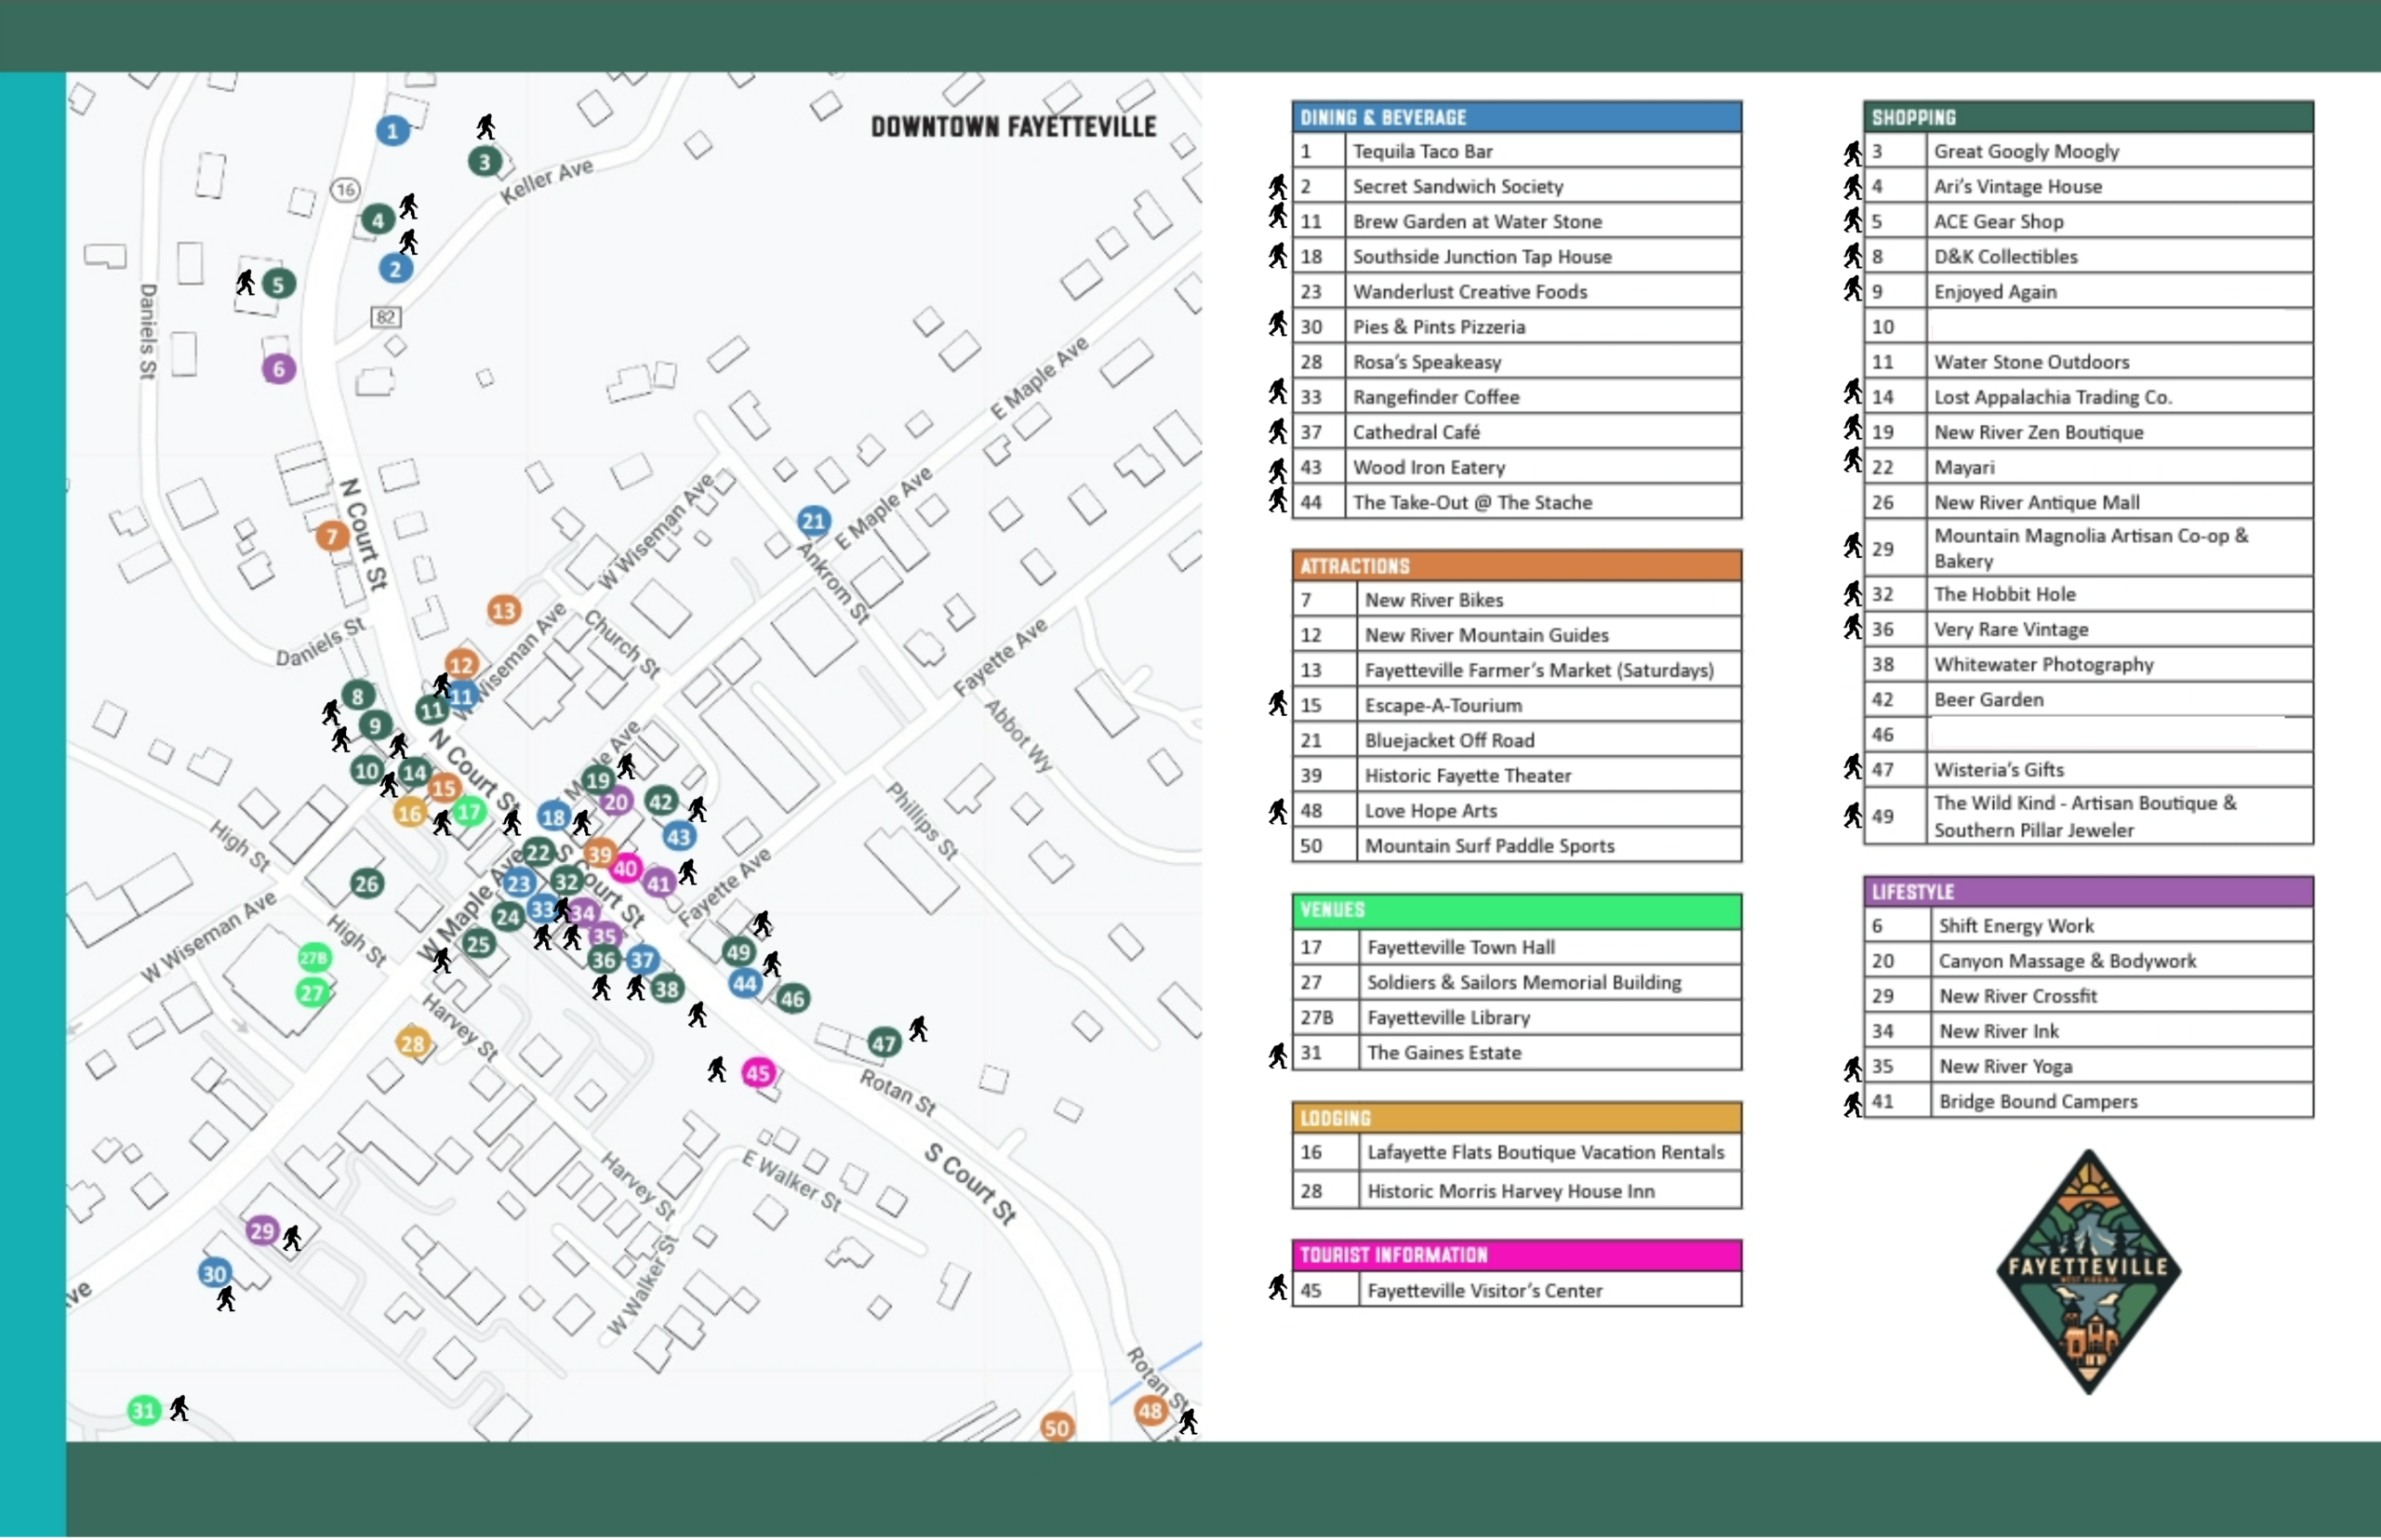Select bright green marker 31 at bottom left
The width and height of the screenshot is (2381, 1540).
tap(144, 1411)
